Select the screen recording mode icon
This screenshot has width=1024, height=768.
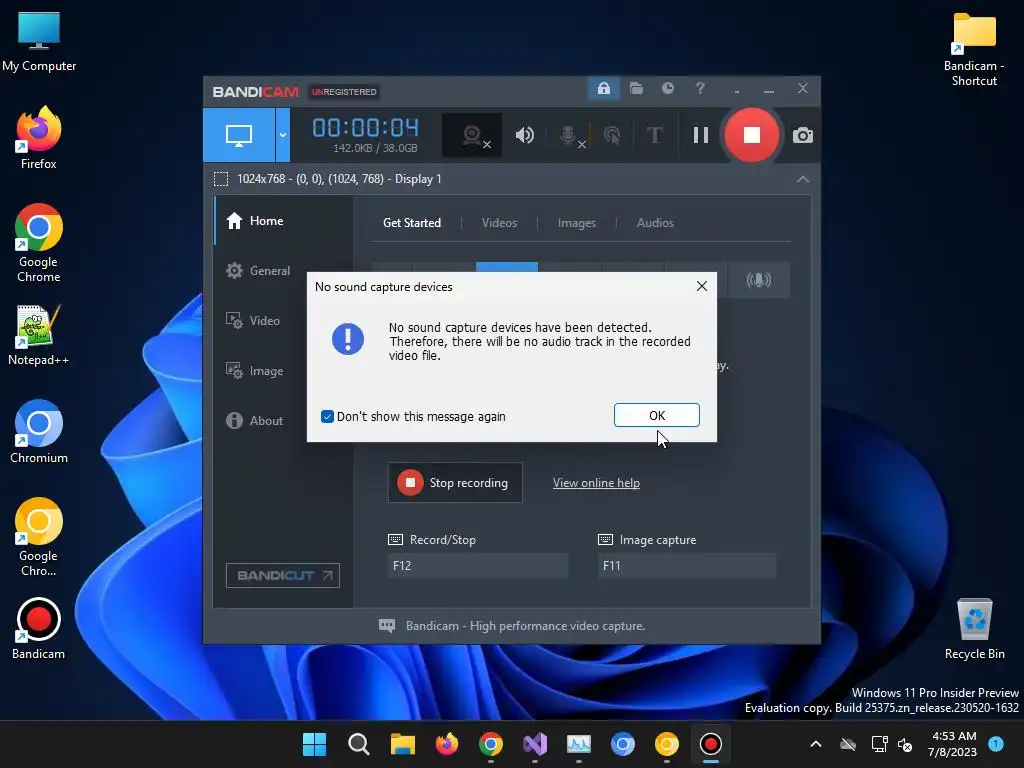pos(239,135)
